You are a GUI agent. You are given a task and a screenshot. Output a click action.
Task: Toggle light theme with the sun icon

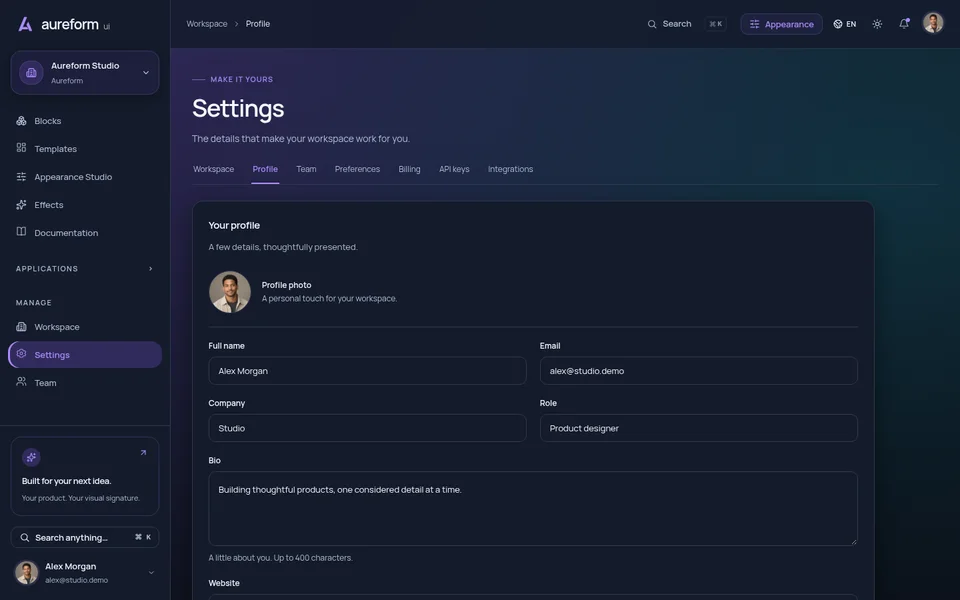pyautogui.click(x=877, y=24)
